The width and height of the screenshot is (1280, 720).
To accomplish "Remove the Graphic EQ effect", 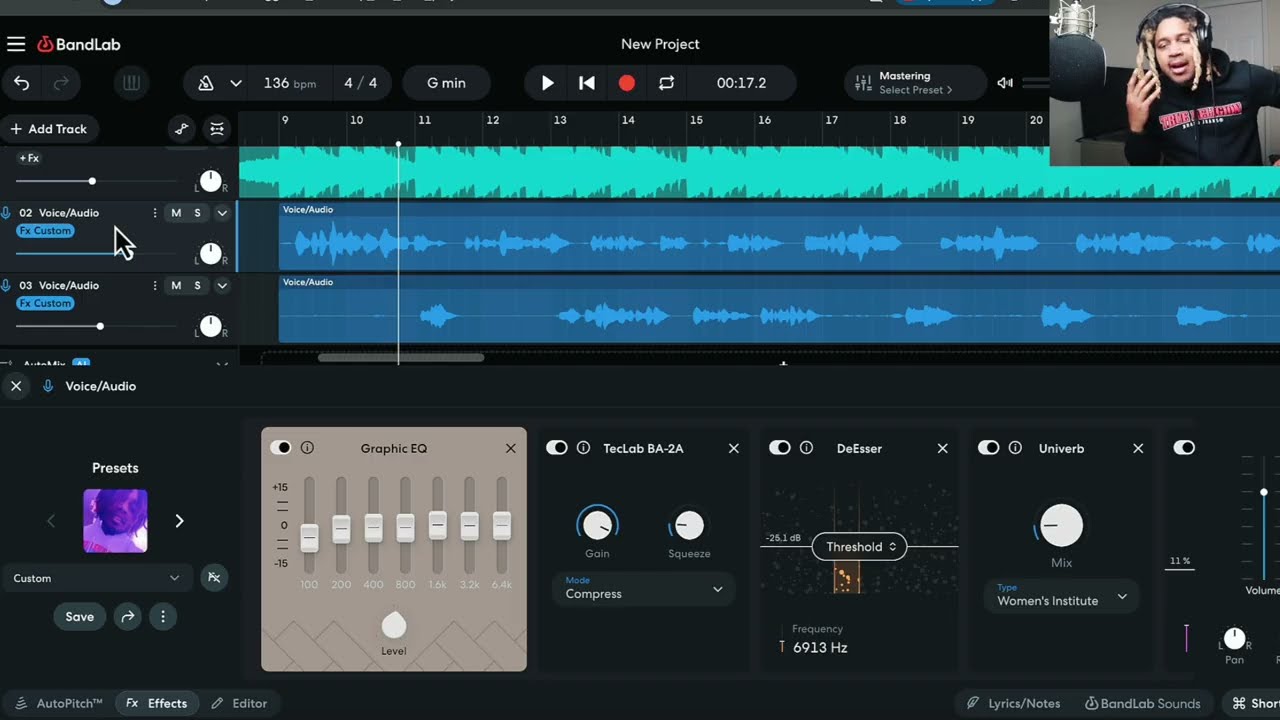I will [511, 448].
